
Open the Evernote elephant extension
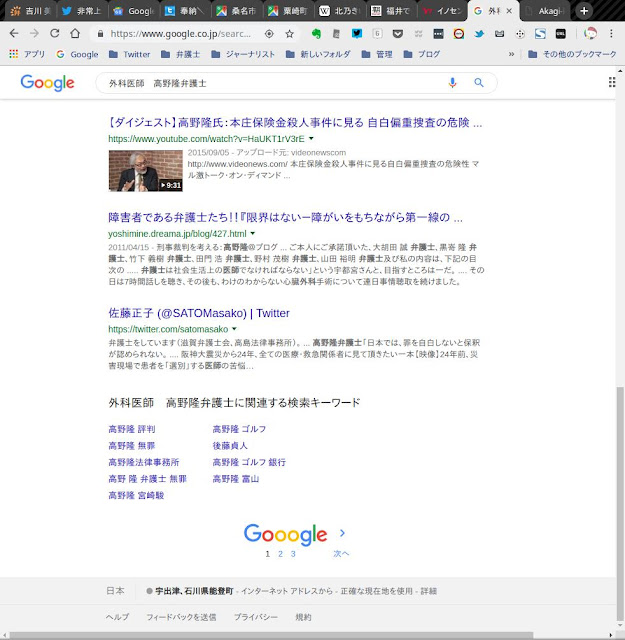[316, 34]
